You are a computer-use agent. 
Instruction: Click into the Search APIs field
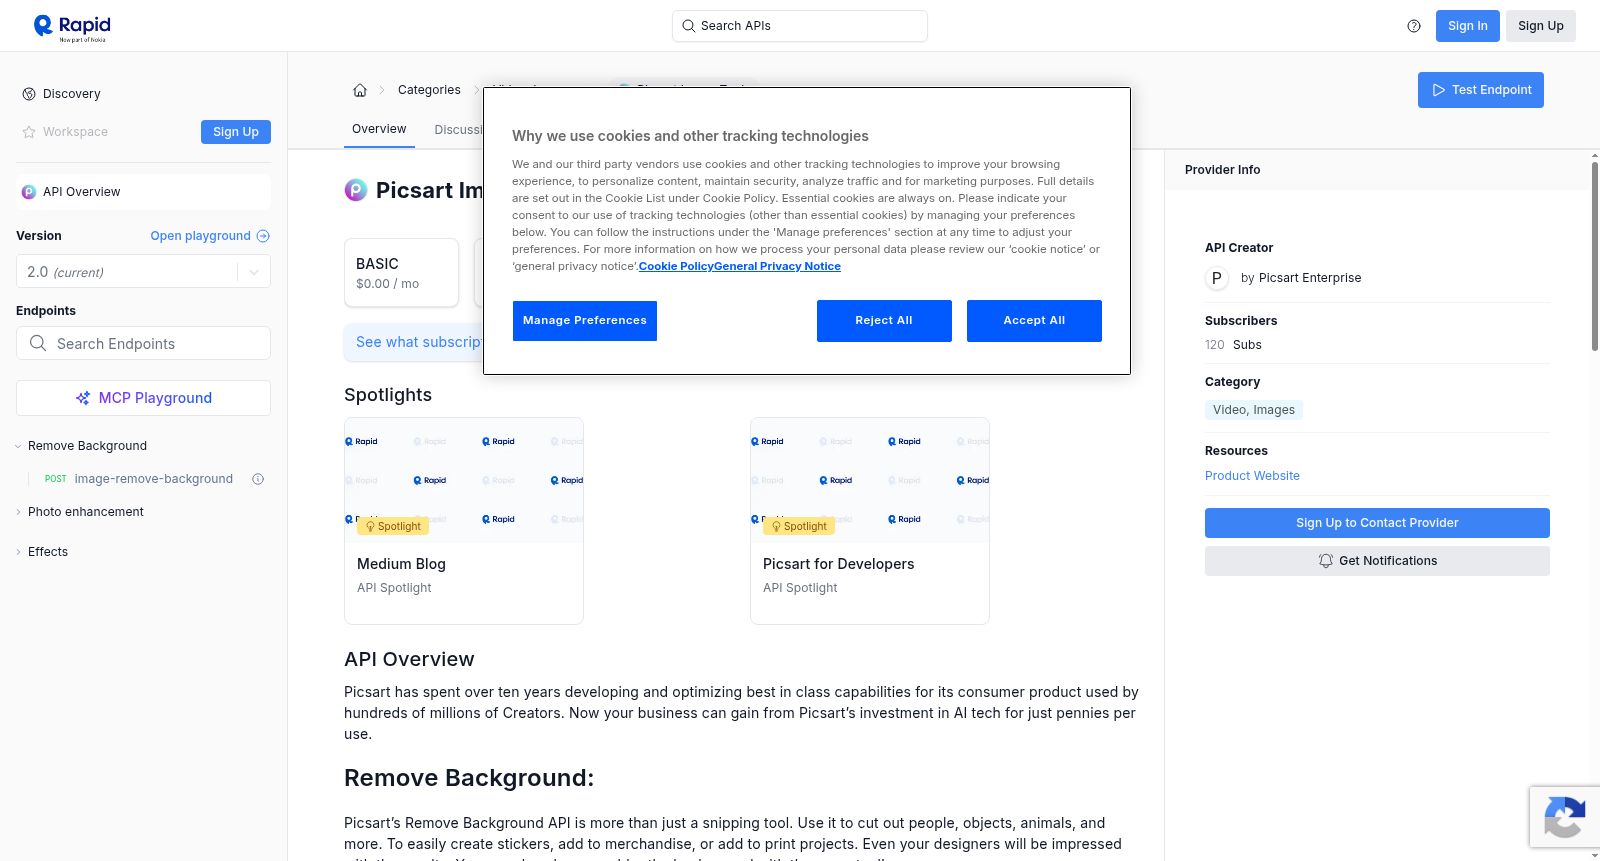800,26
